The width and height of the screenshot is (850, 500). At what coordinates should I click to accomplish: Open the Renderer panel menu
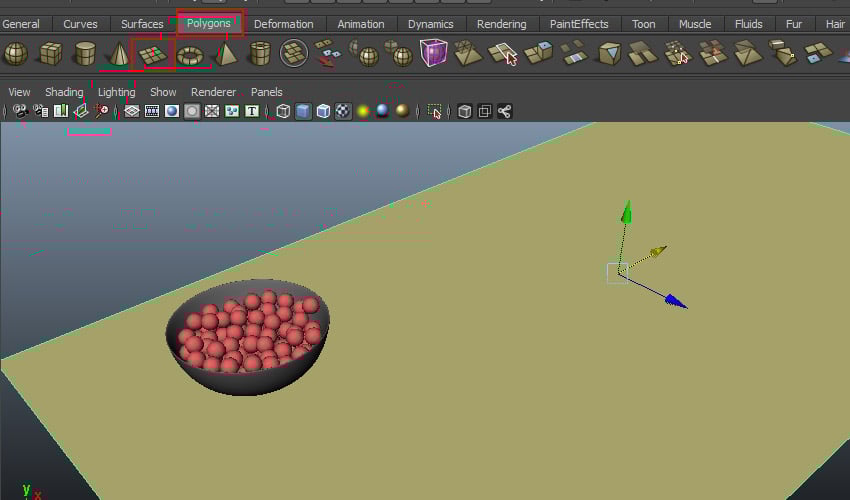213,92
